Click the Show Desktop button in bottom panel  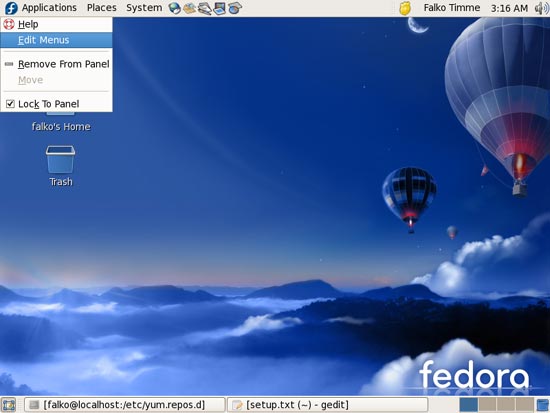9,405
